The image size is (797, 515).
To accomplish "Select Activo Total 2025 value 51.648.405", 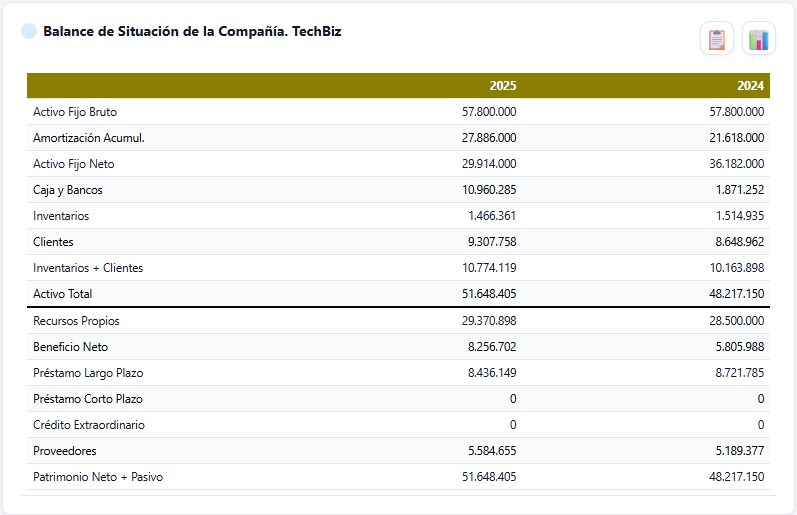I will pyautogui.click(x=489, y=293).
